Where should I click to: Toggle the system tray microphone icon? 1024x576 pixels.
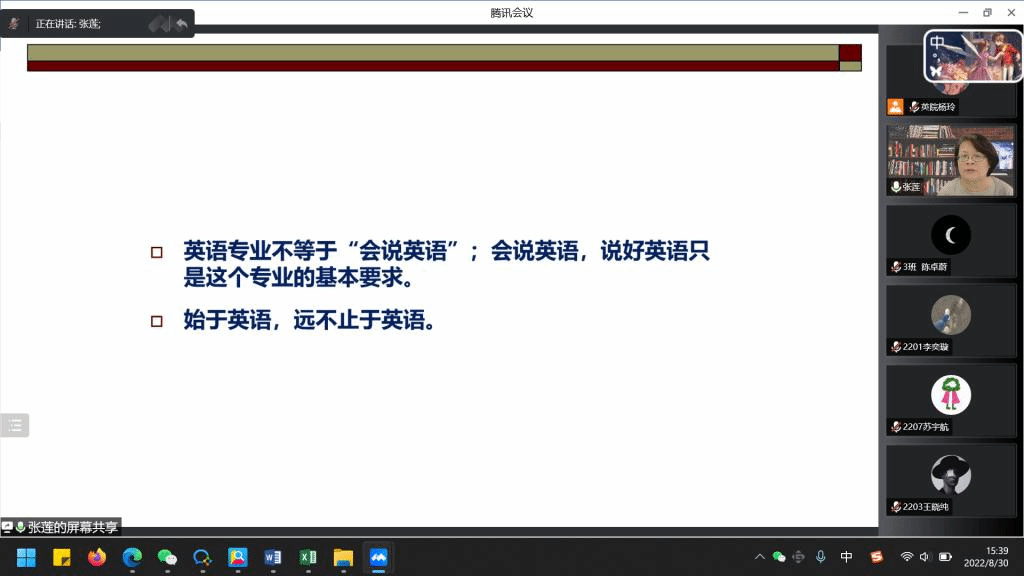pyautogui.click(x=821, y=557)
